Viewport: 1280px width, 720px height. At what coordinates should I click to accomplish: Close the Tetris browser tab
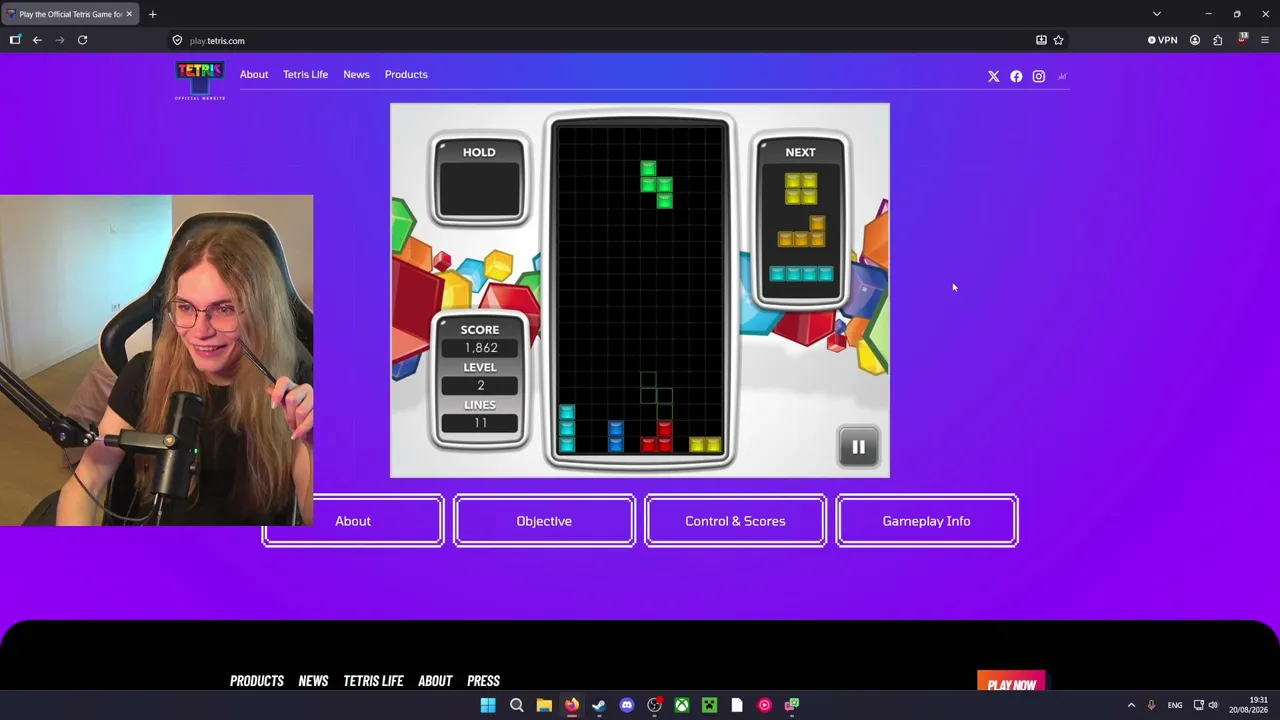point(129,14)
